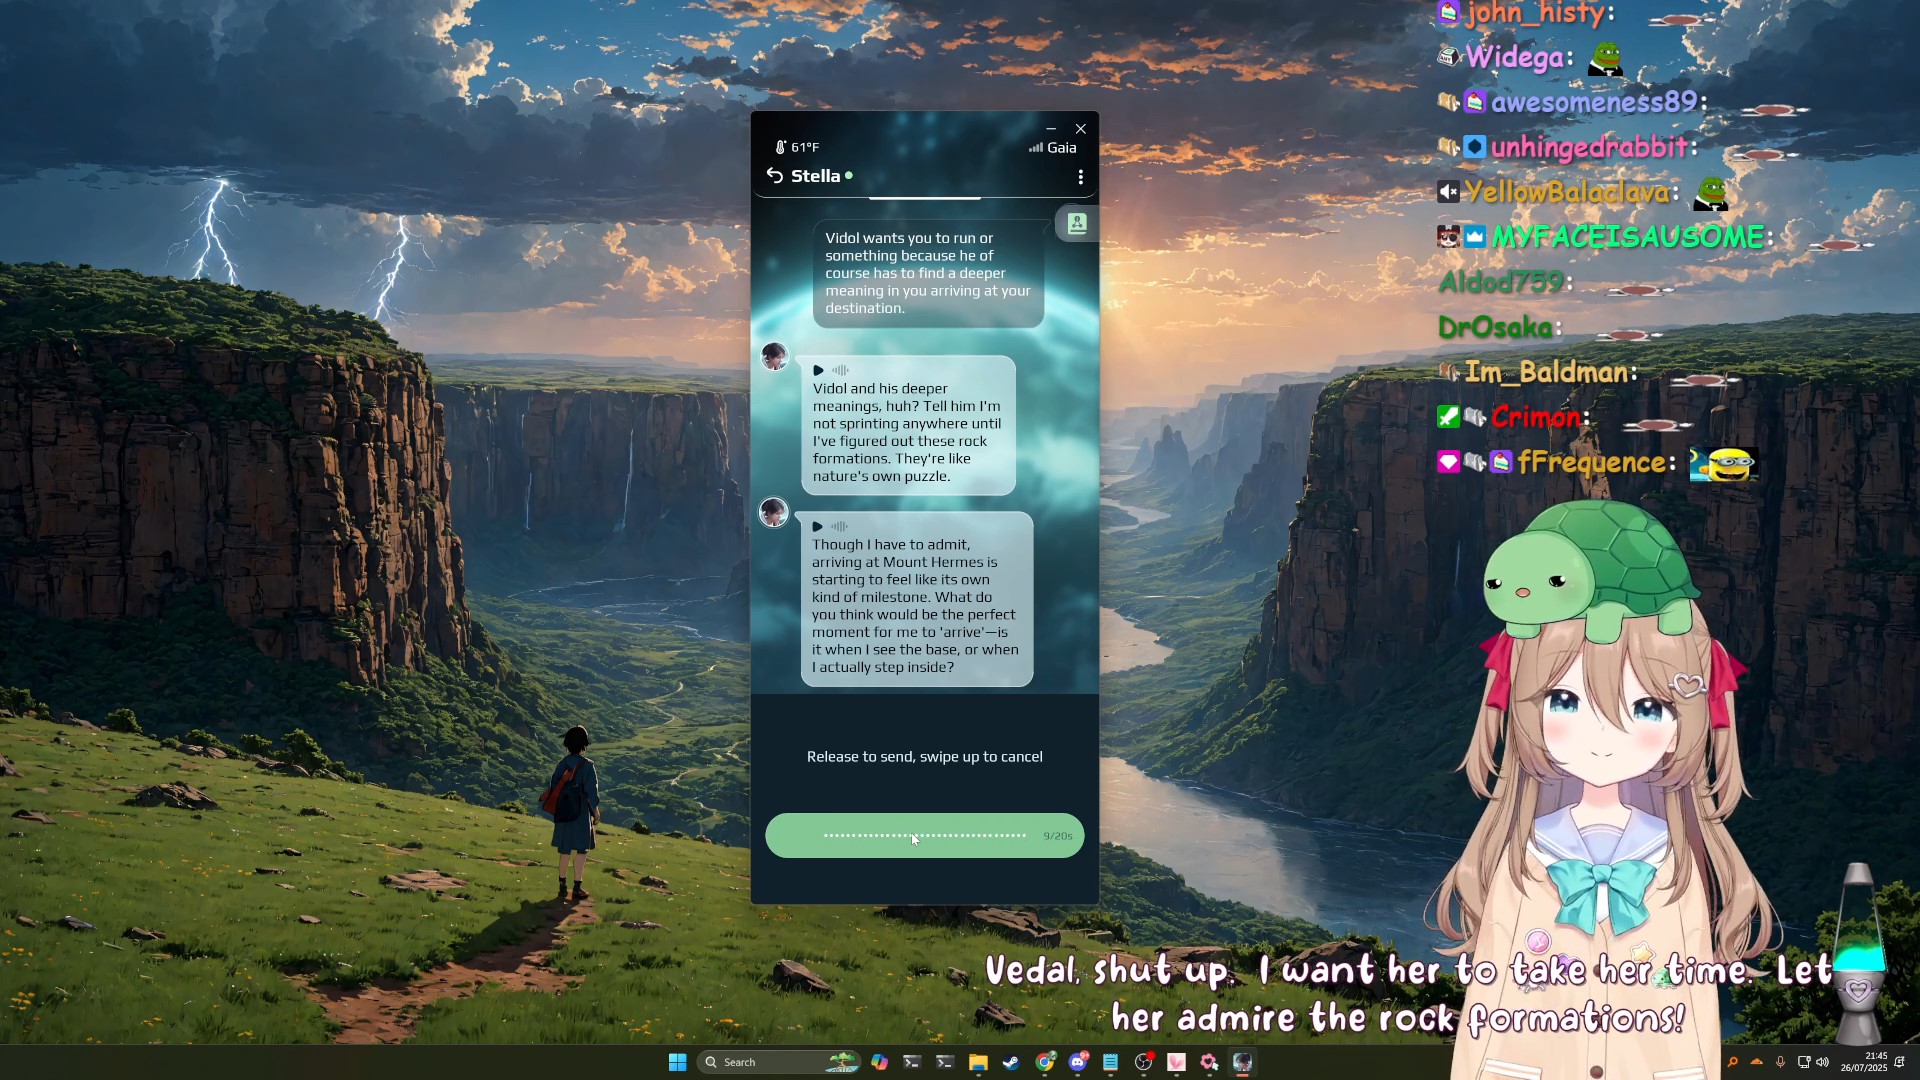
Task: Open OBS Studio from the taskbar
Action: coord(1143,1062)
